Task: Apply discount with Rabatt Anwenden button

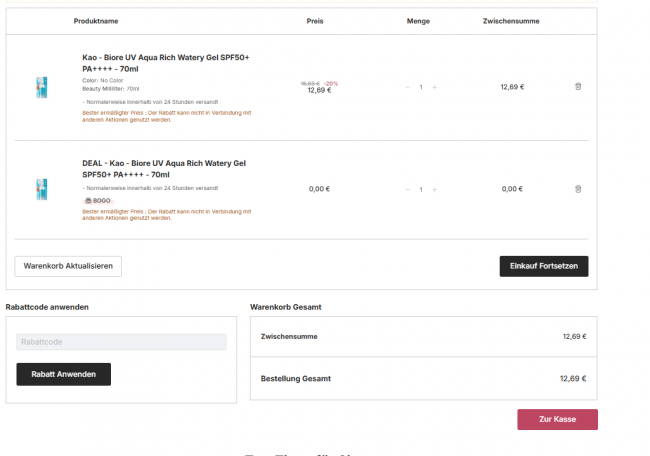Action: pos(63,374)
